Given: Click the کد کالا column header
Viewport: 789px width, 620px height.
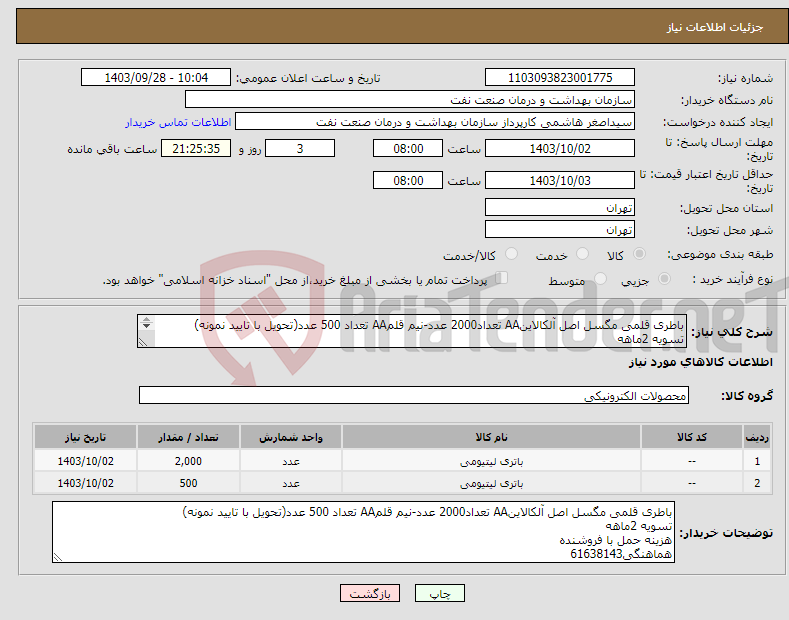Looking at the screenshot, I should tap(691, 437).
